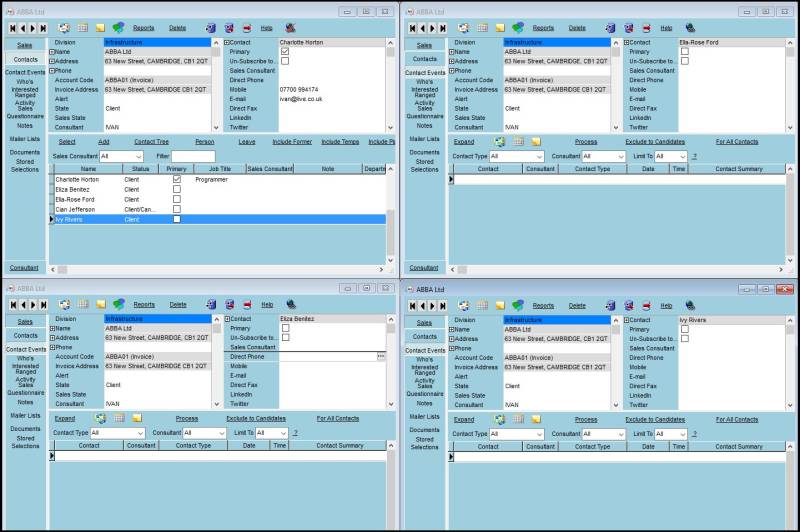Image resolution: width=800 pixels, height=532 pixels.
Task: Click Filter text box in Charlotte Horton window
Action: 193,156
